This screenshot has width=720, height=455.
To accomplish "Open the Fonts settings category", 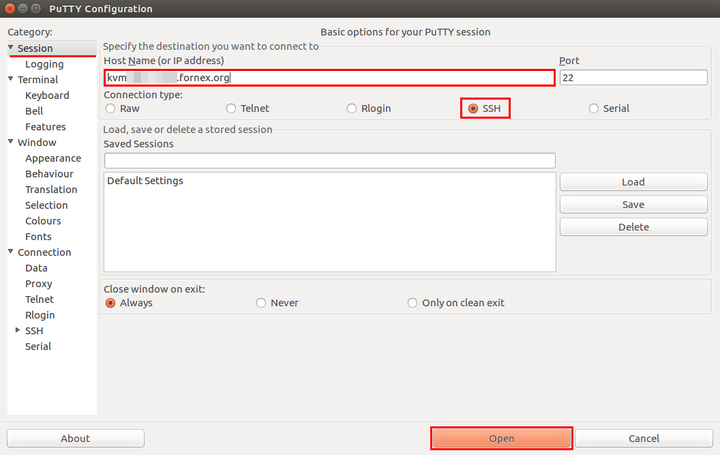I will click(39, 237).
